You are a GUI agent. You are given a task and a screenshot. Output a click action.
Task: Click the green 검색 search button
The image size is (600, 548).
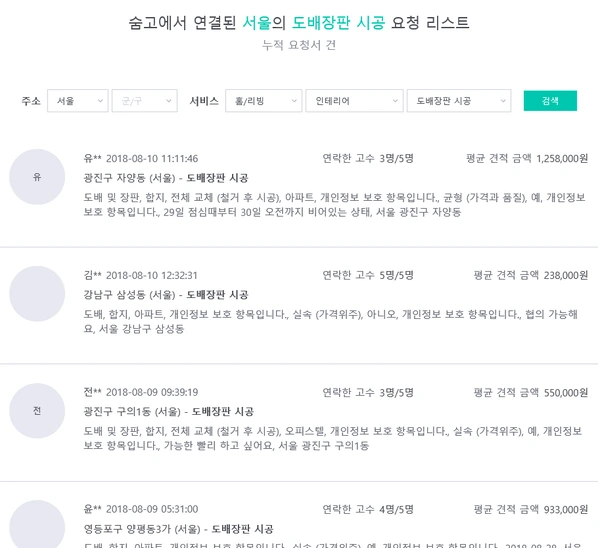click(550, 101)
